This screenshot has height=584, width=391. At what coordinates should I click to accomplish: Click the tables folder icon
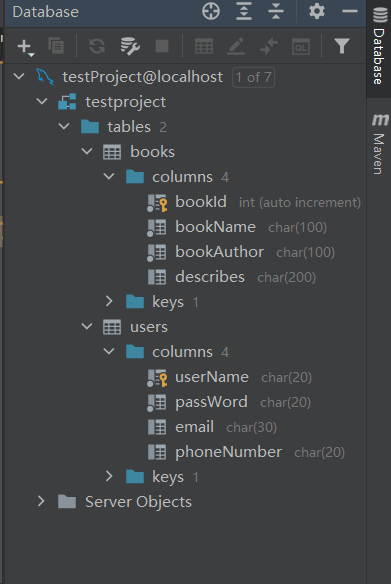[90, 127]
